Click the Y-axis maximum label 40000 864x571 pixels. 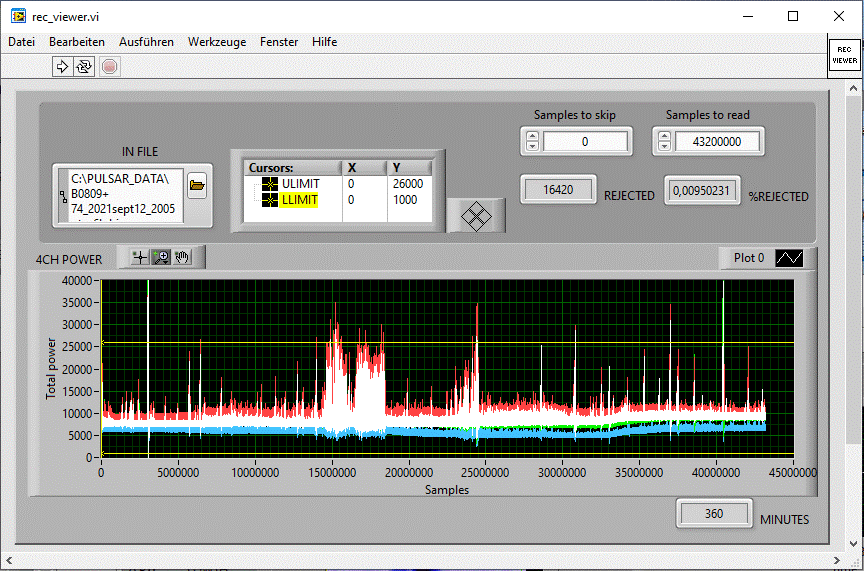click(77, 281)
